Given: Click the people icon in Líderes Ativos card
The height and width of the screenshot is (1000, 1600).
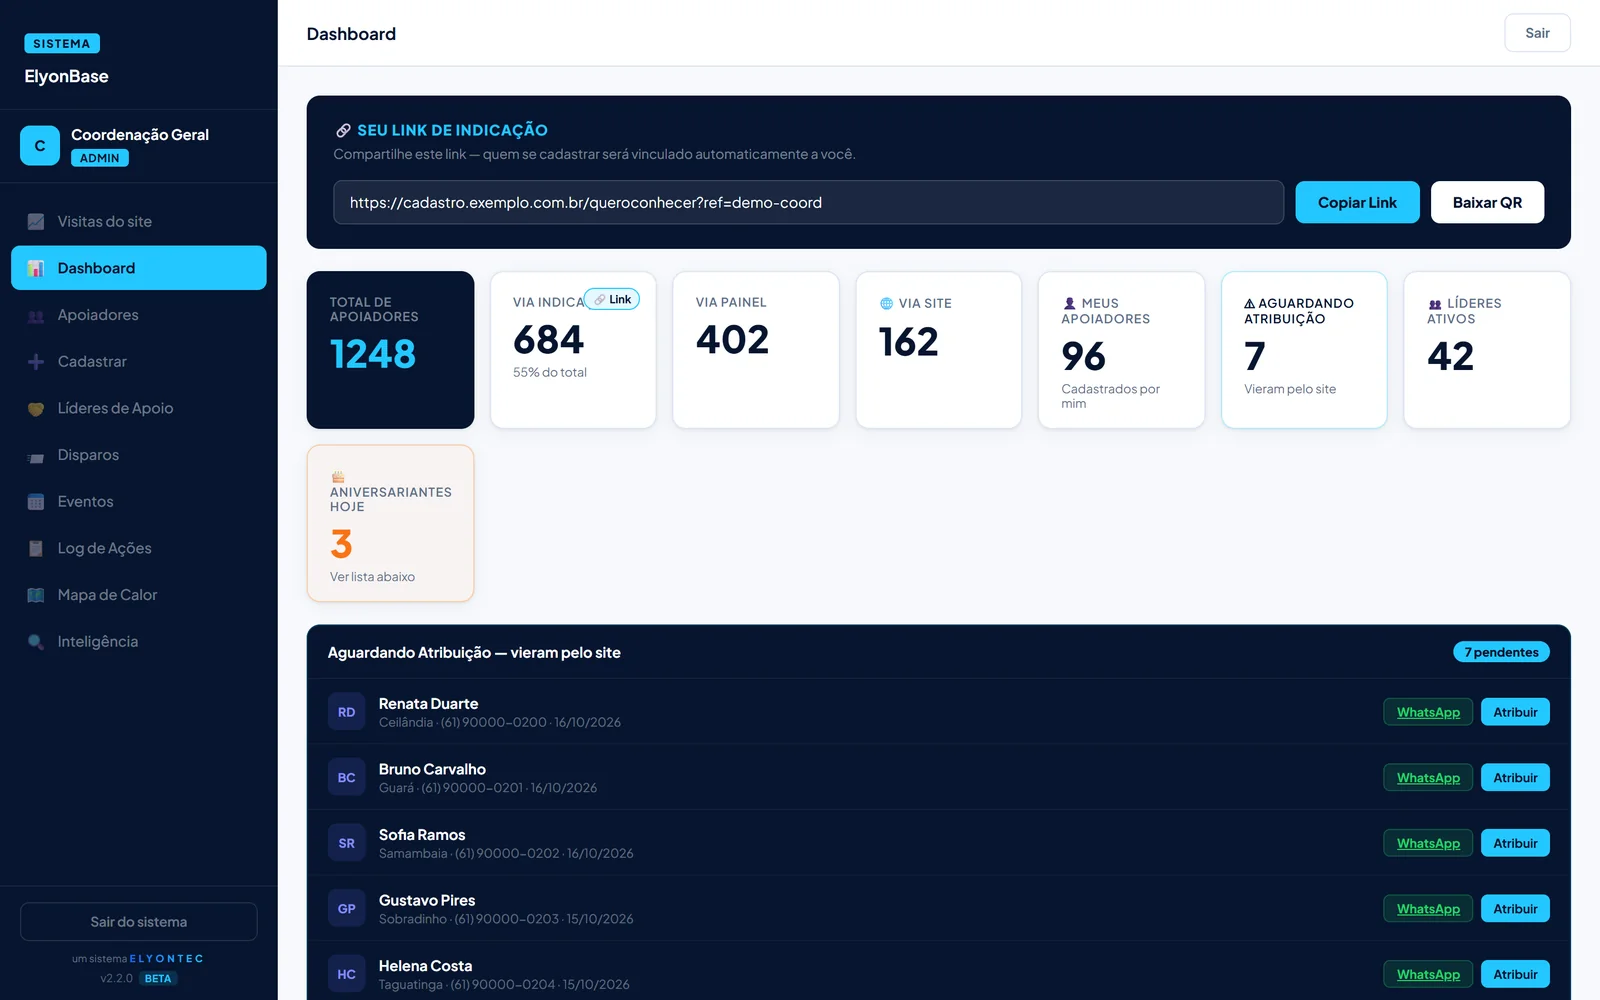Looking at the screenshot, I should pyautogui.click(x=1435, y=303).
